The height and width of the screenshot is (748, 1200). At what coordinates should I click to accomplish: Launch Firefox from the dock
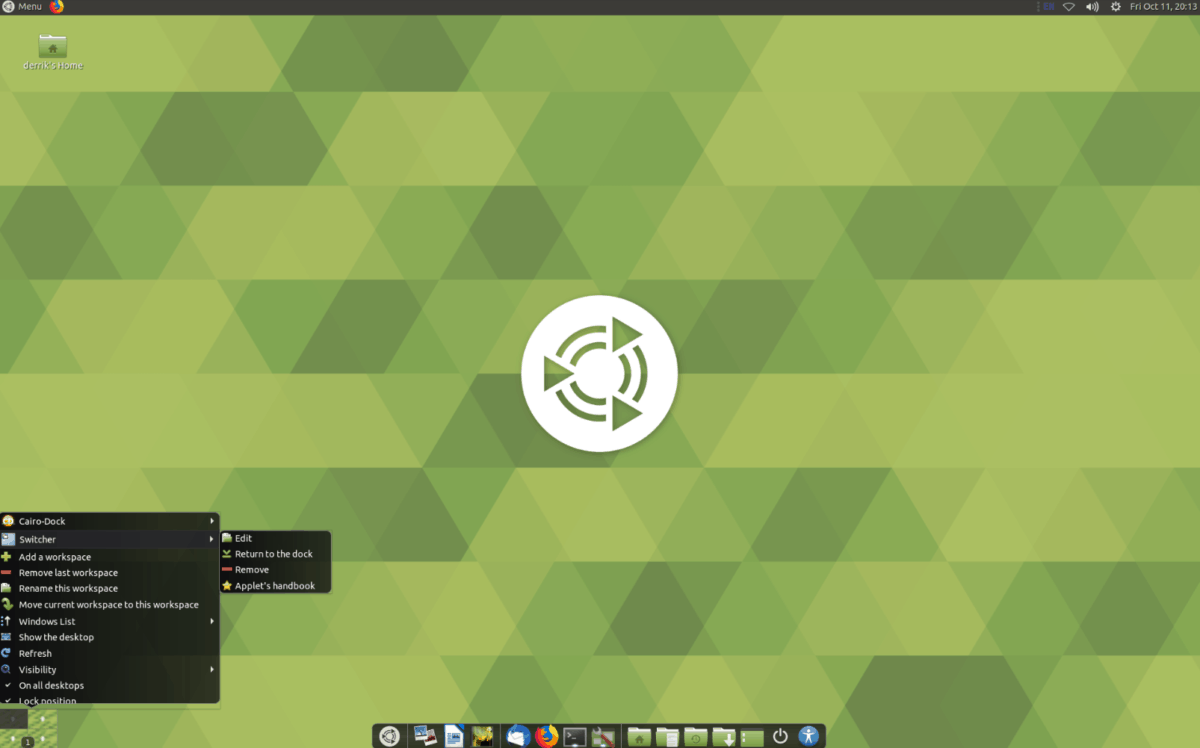(x=546, y=733)
